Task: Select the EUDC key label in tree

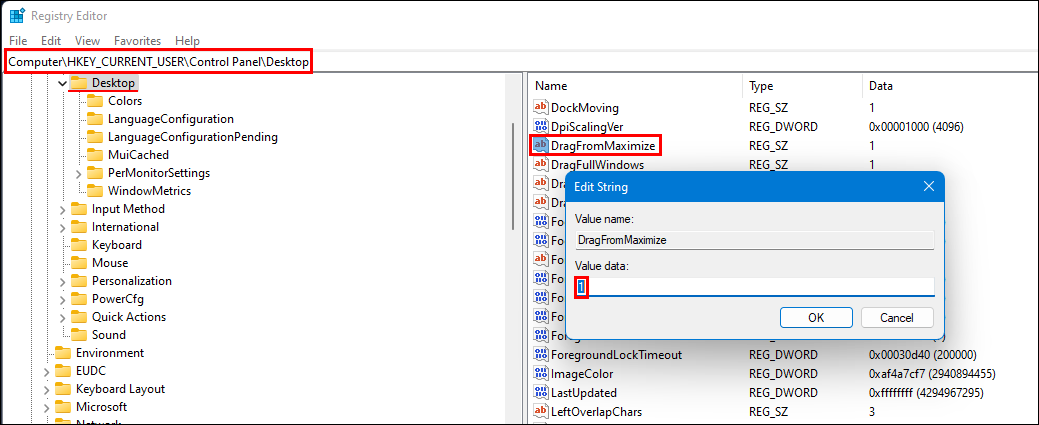Action: click(91, 370)
